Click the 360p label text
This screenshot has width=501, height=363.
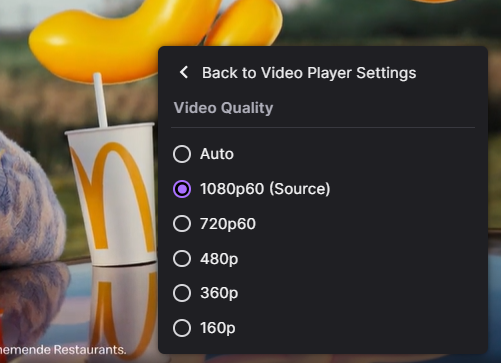tap(219, 293)
